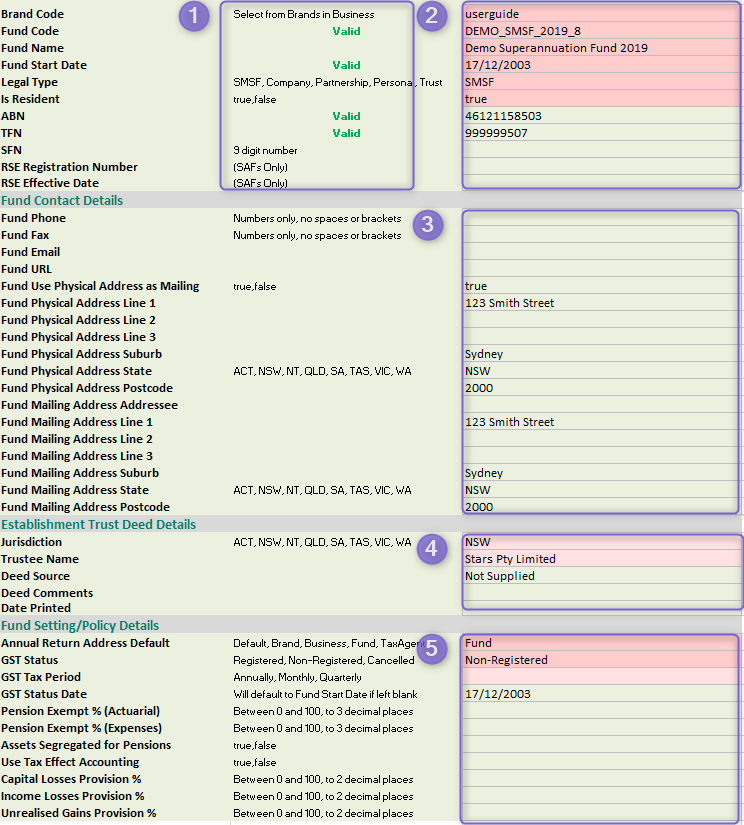Click hint 'Annually, Monthly, Quarterly'
The image size is (744, 825).
(x=297, y=677)
